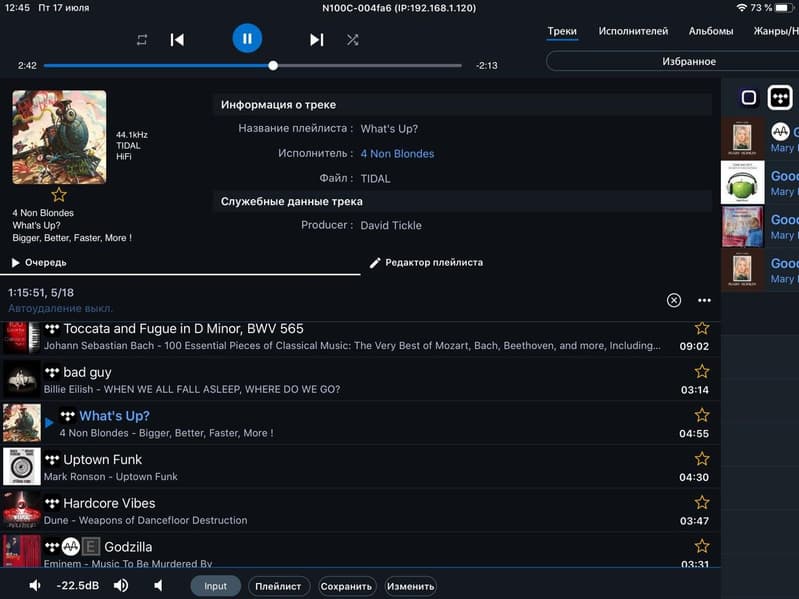
Task: Click the Изменить button
Action: point(411,586)
